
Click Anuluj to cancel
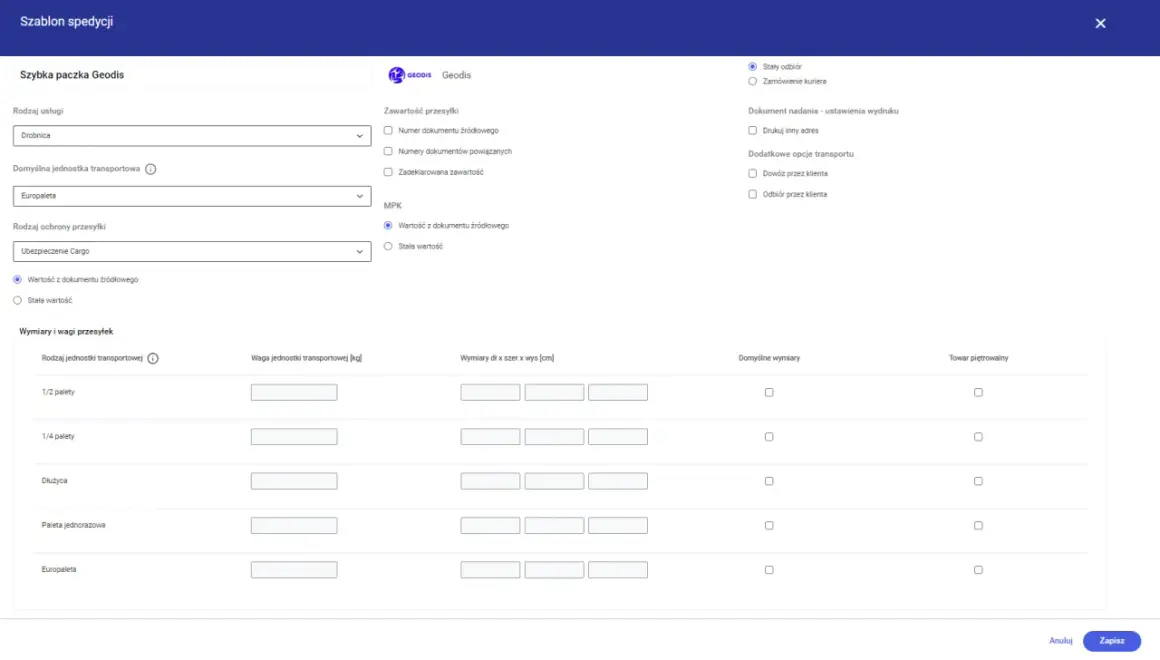coord(1060,641)
